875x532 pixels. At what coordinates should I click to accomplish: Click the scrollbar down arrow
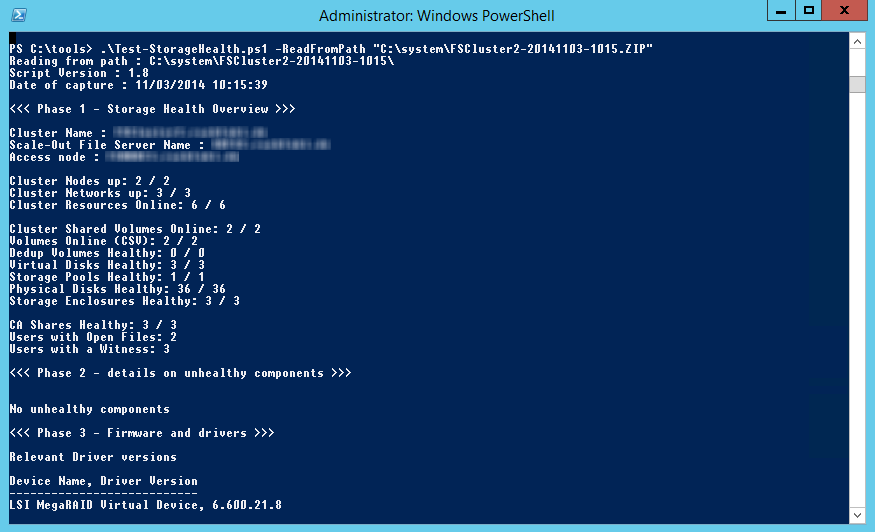[x=858, y=515]
